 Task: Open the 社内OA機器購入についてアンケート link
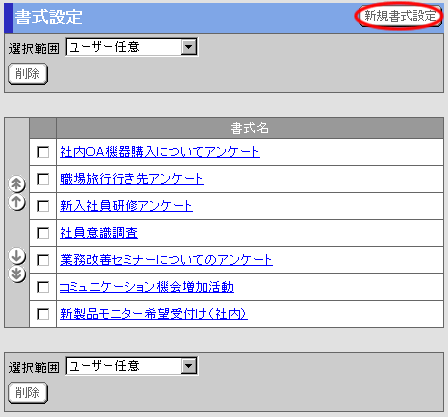(x=160, y=152)
